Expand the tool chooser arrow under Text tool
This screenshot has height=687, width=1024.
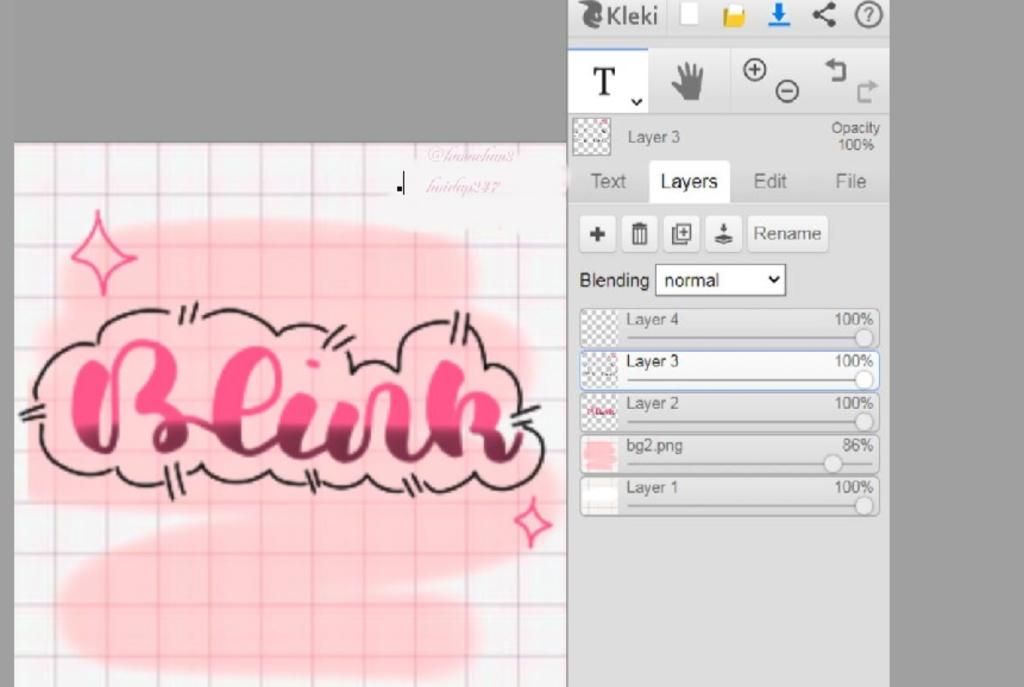636,101
